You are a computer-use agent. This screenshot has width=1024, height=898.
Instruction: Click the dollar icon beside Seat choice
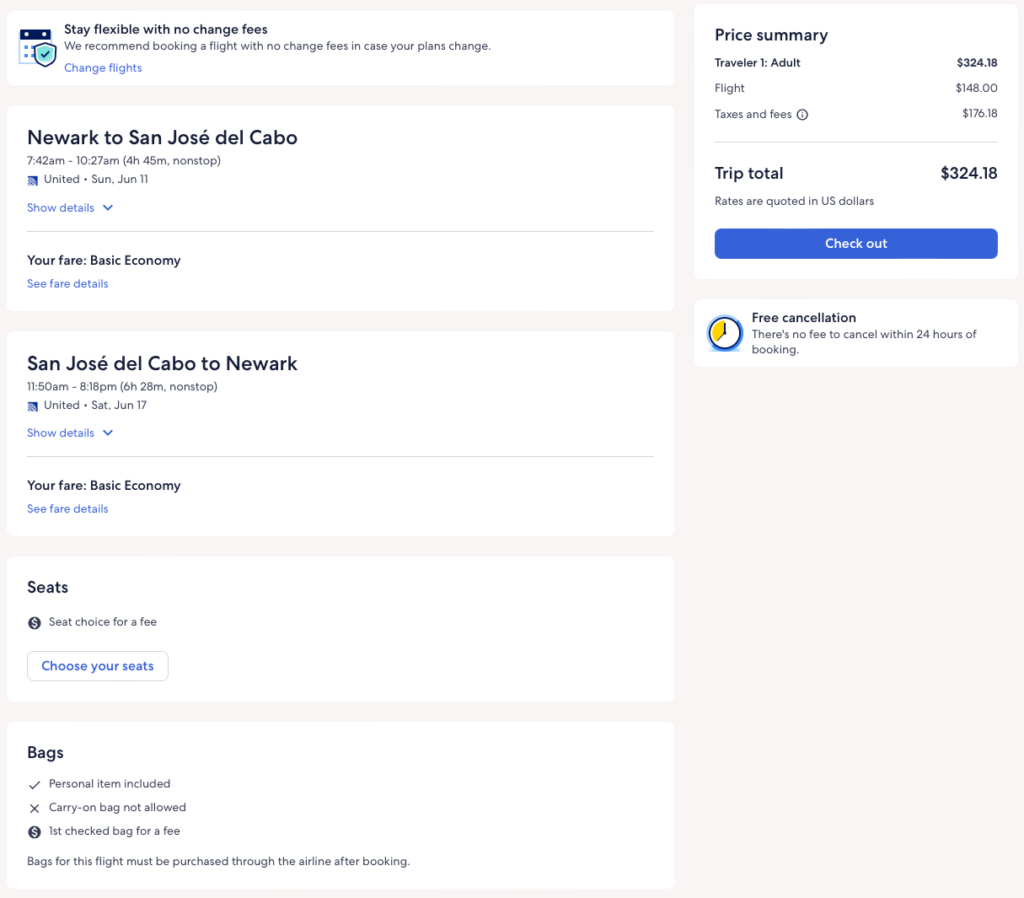click(x=35, y=623)
